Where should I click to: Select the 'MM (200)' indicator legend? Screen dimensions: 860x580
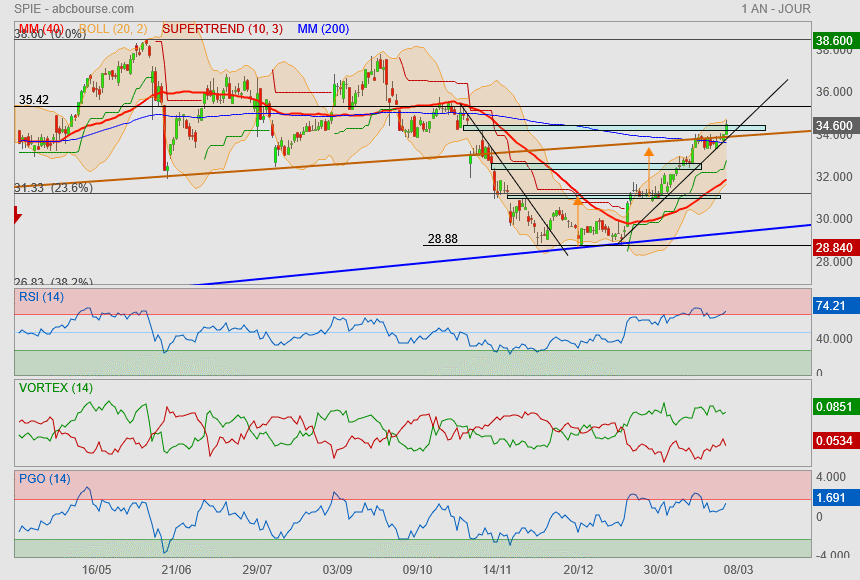[323, 29]
